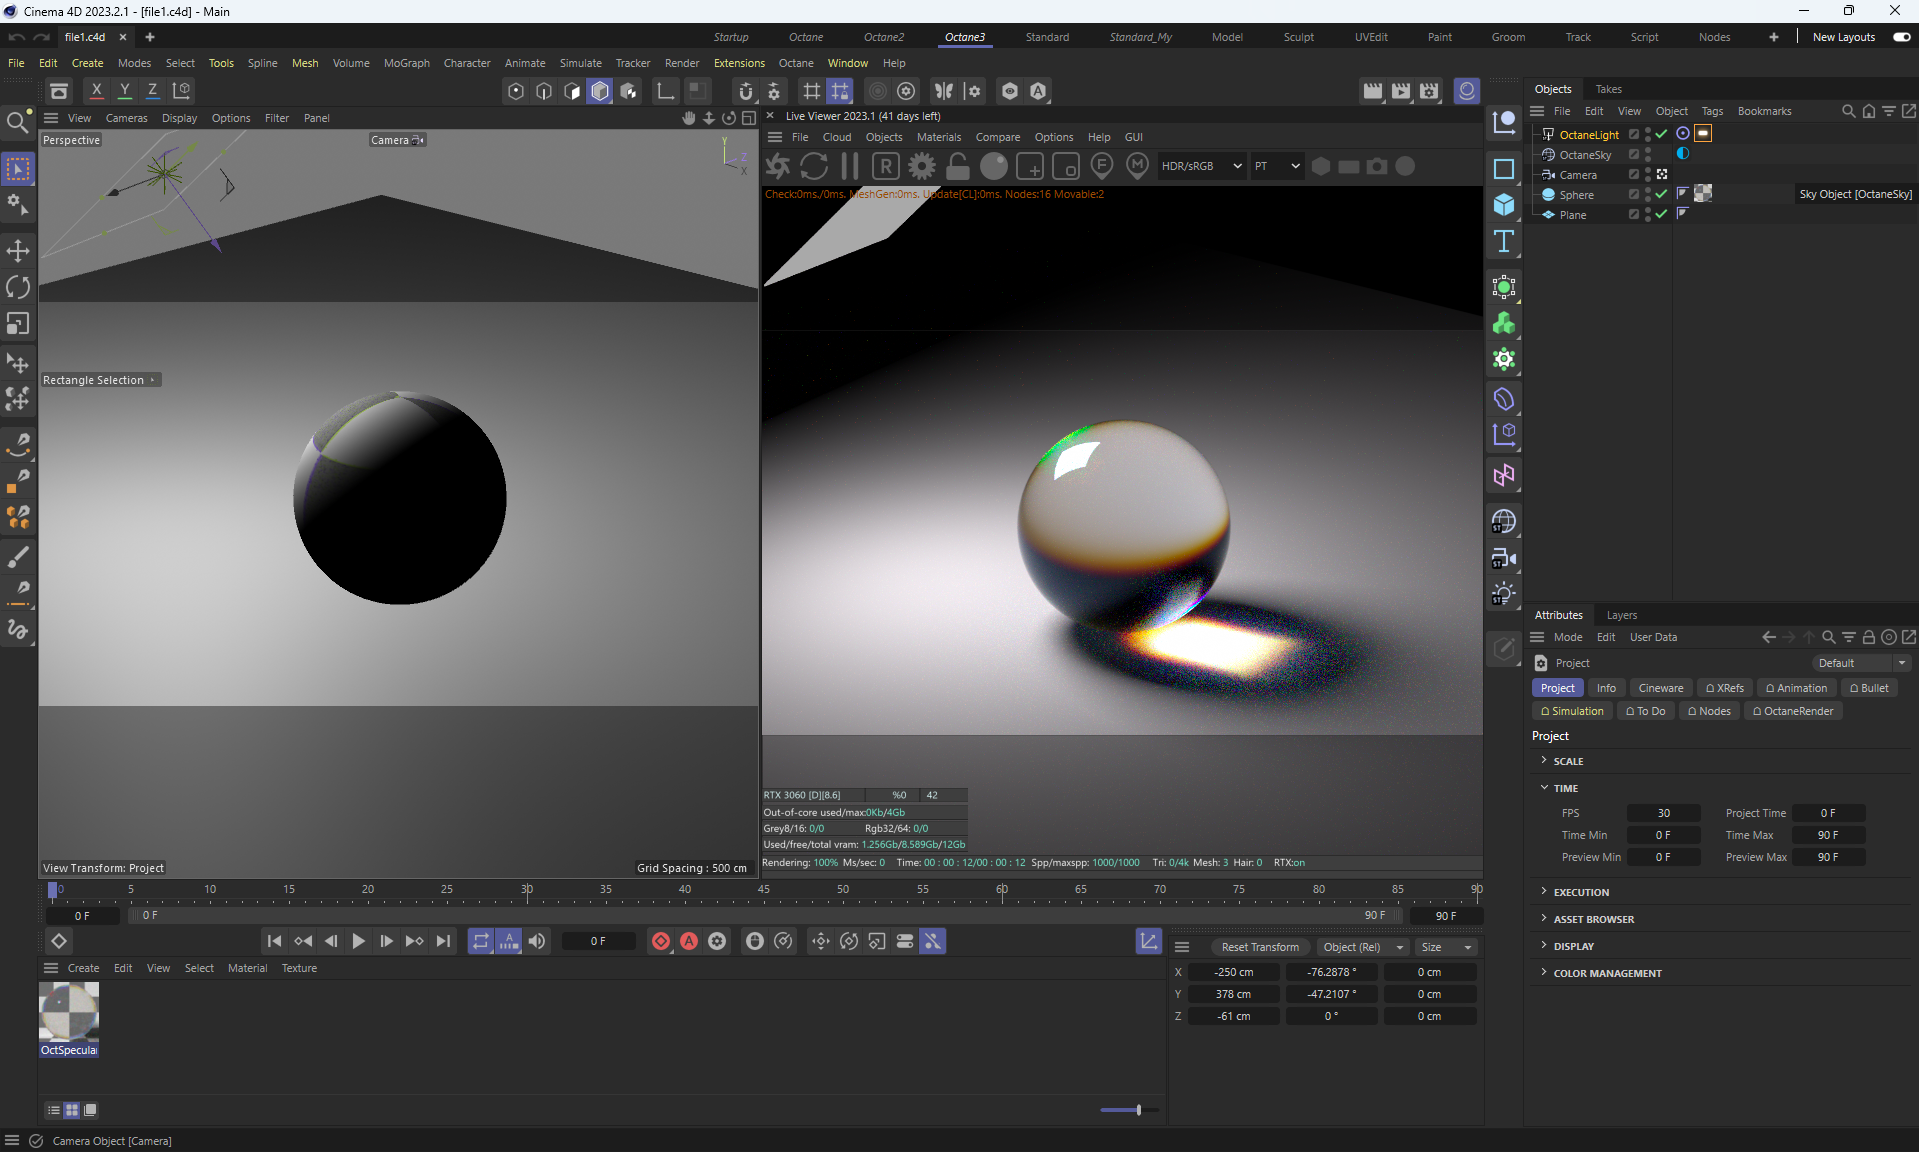Select the OctSpecular material thumbnail

69,1012
